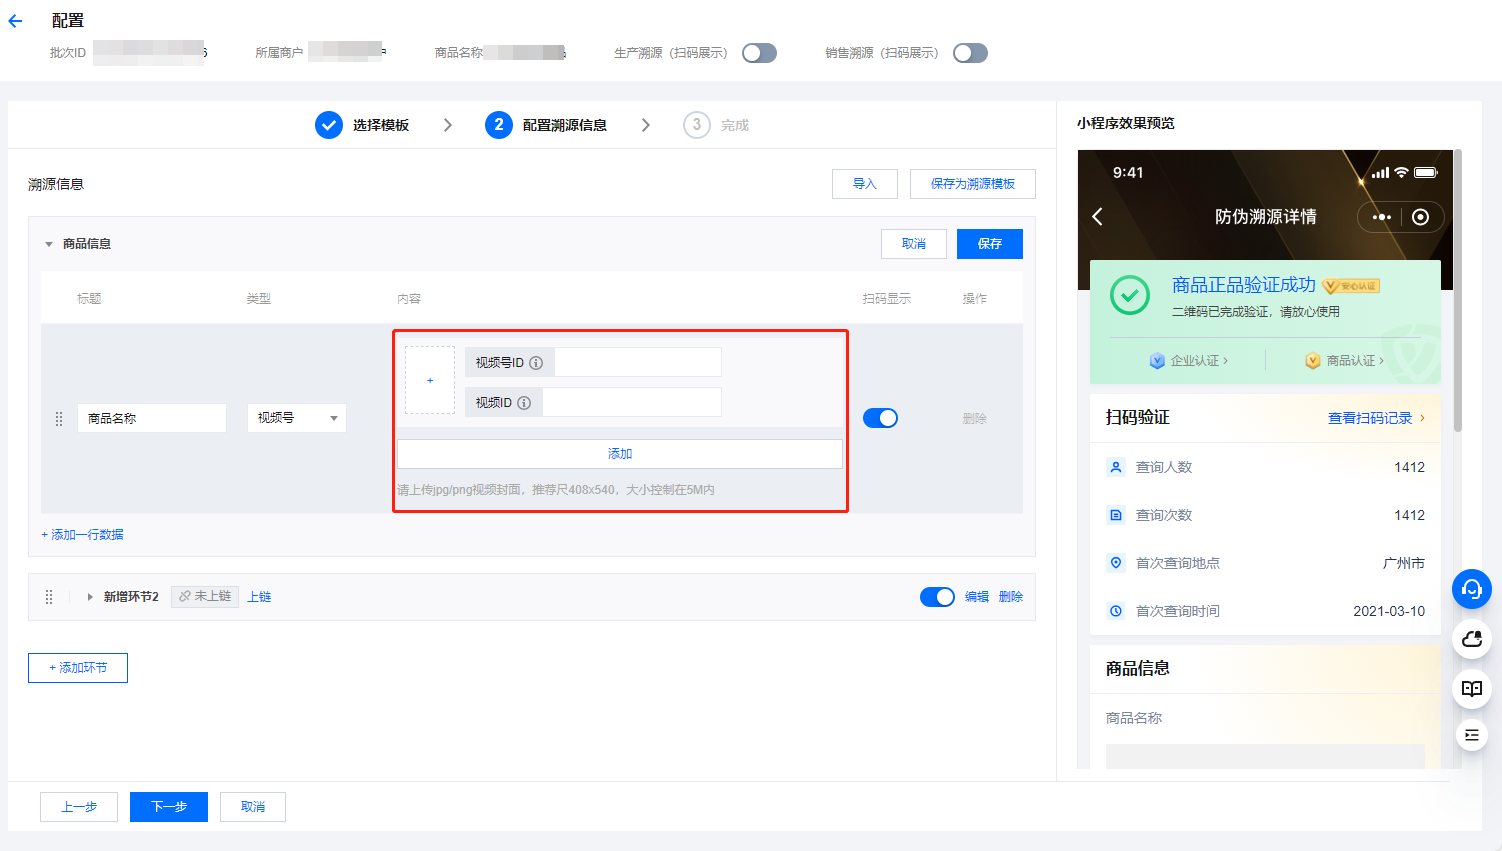Open the 视频号 type dropdown
The height and width of the screenshot is (851, 1502).
[297, 418]
